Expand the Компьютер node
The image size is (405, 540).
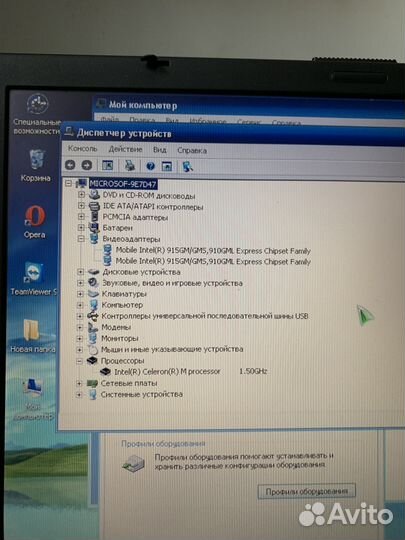(80, 305)
